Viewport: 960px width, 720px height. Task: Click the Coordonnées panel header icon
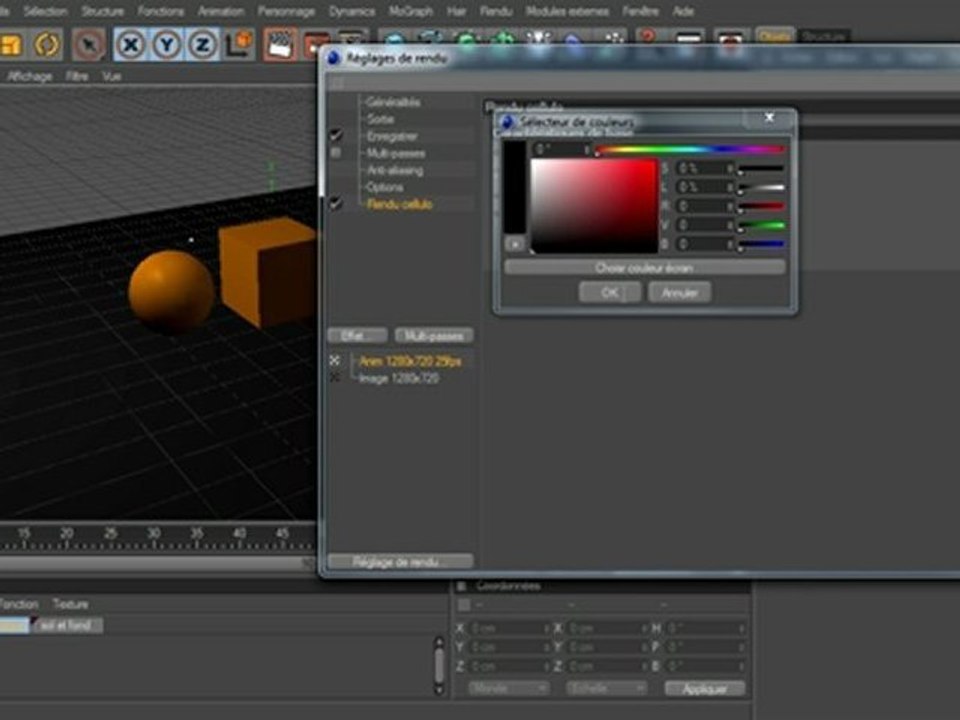click(x=462, y=586)
